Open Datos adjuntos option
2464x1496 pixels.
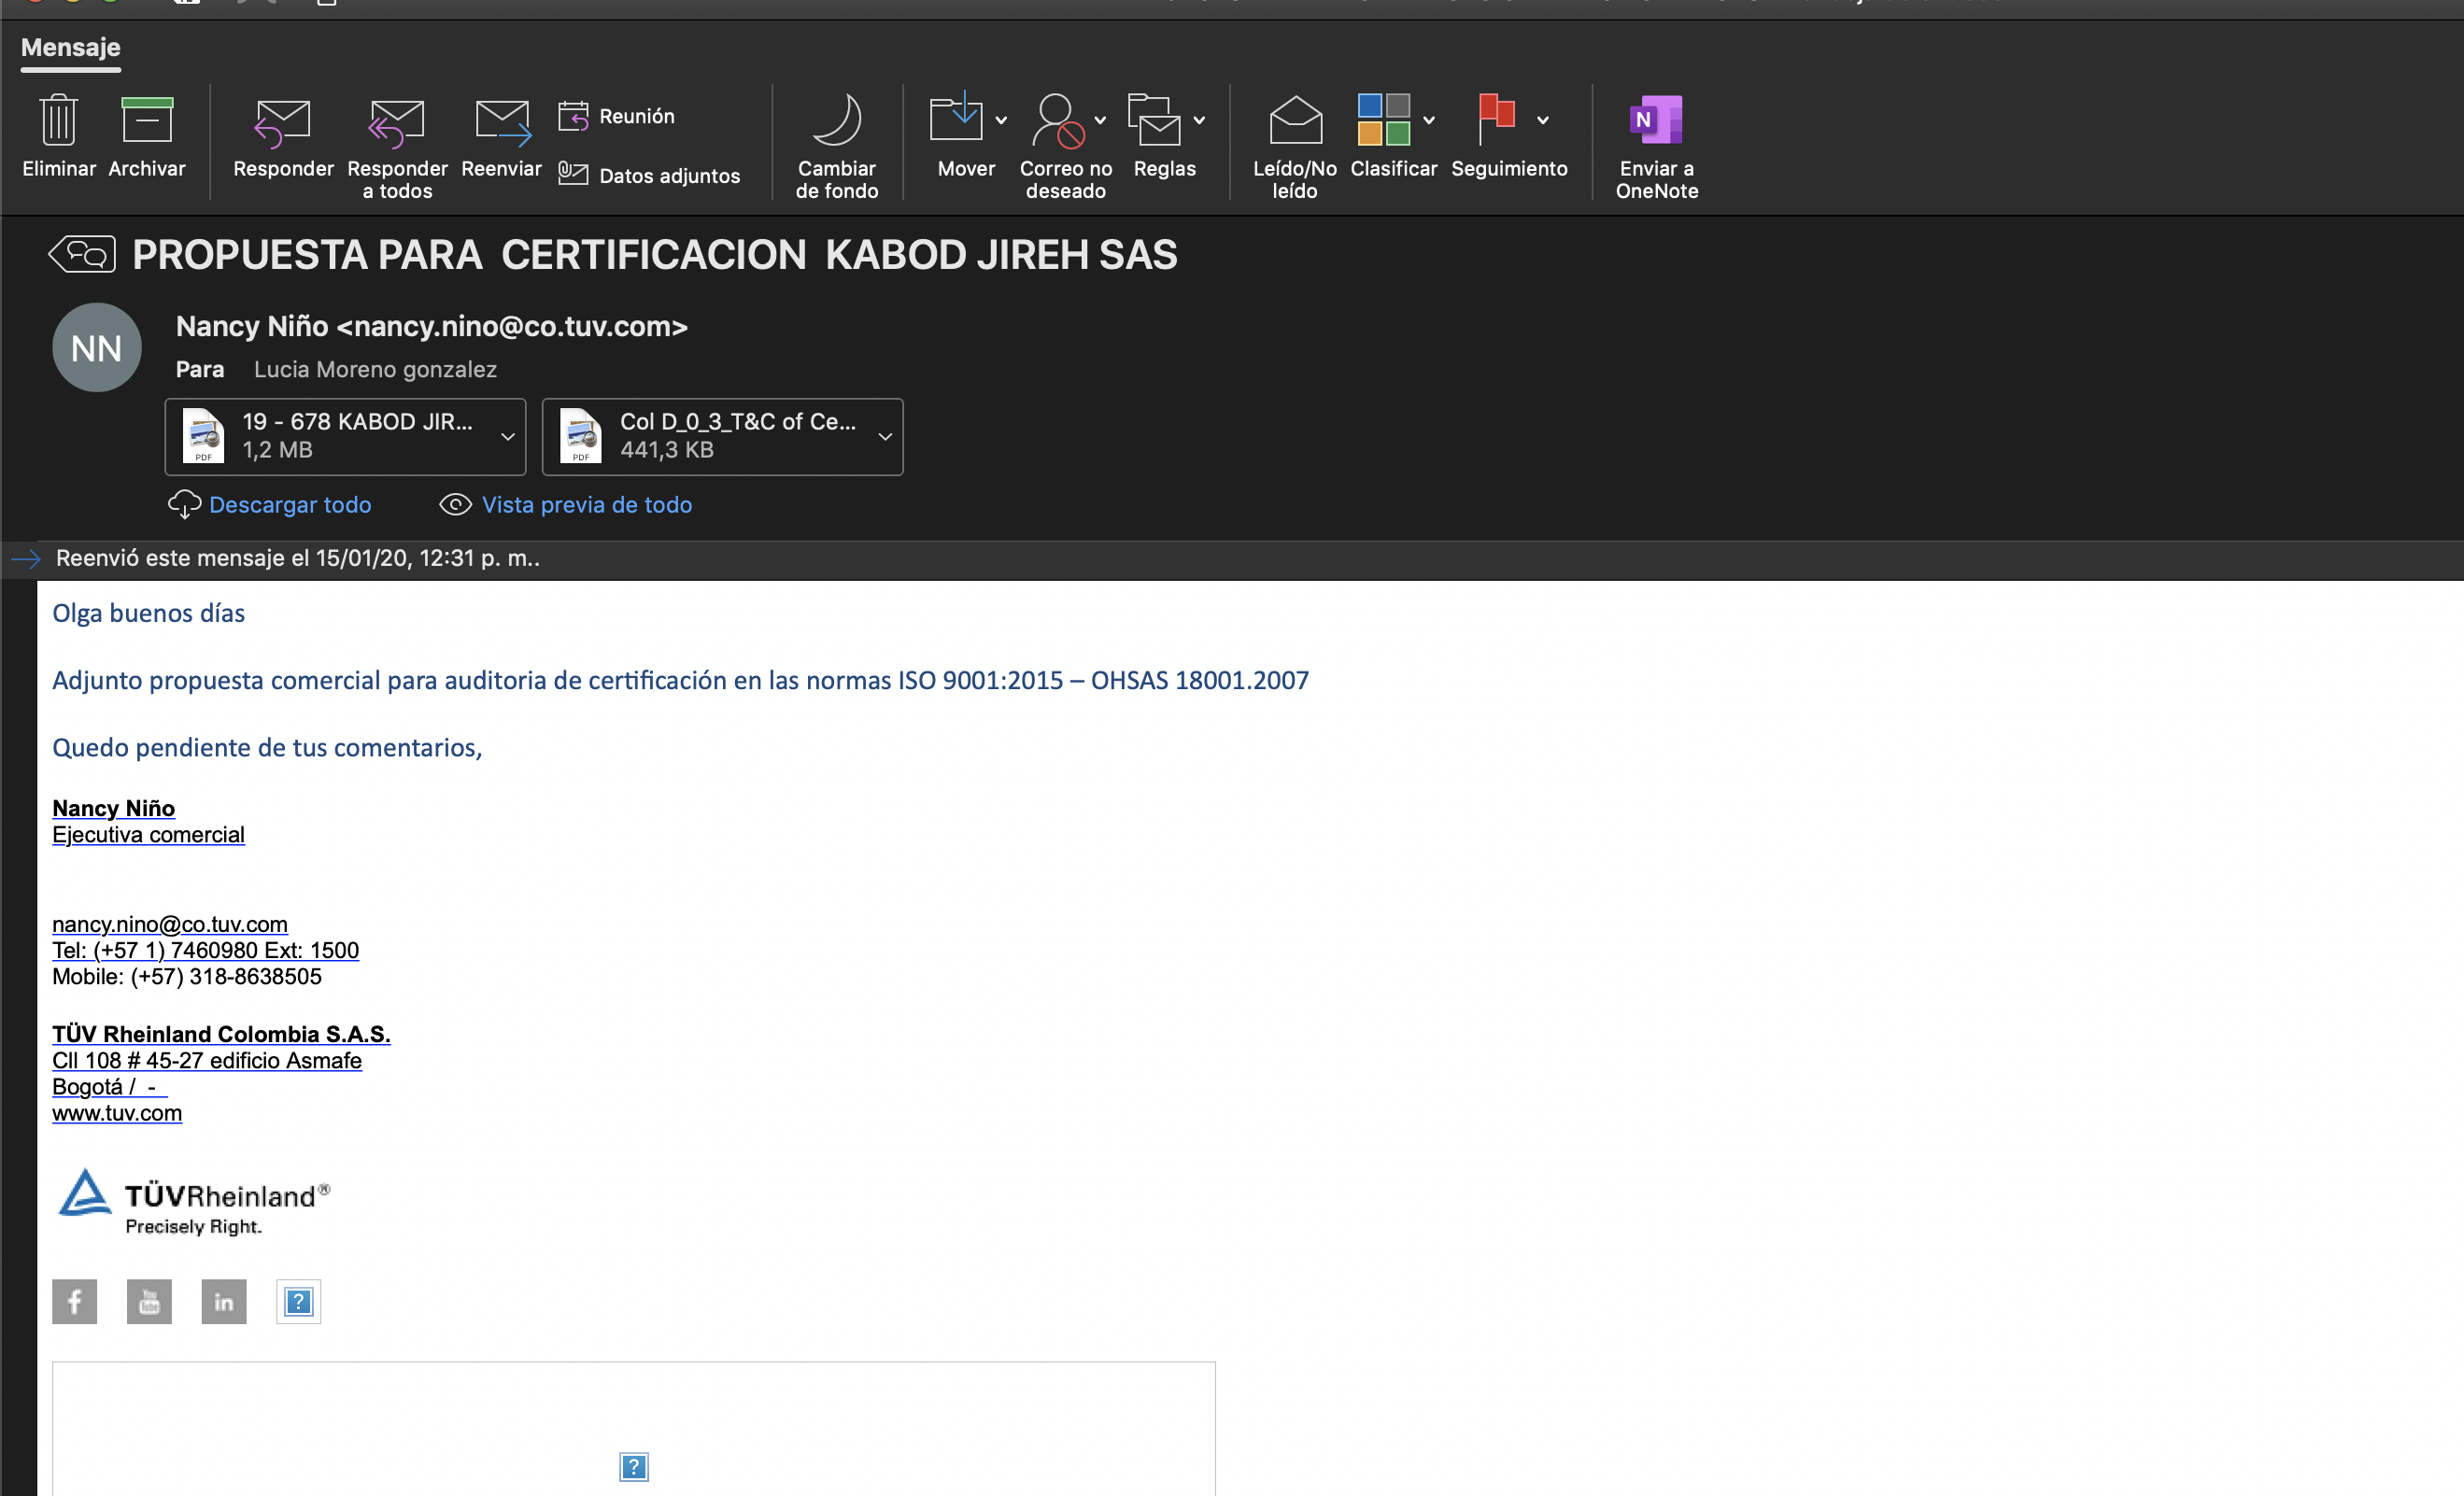click(x=649, y=175)
